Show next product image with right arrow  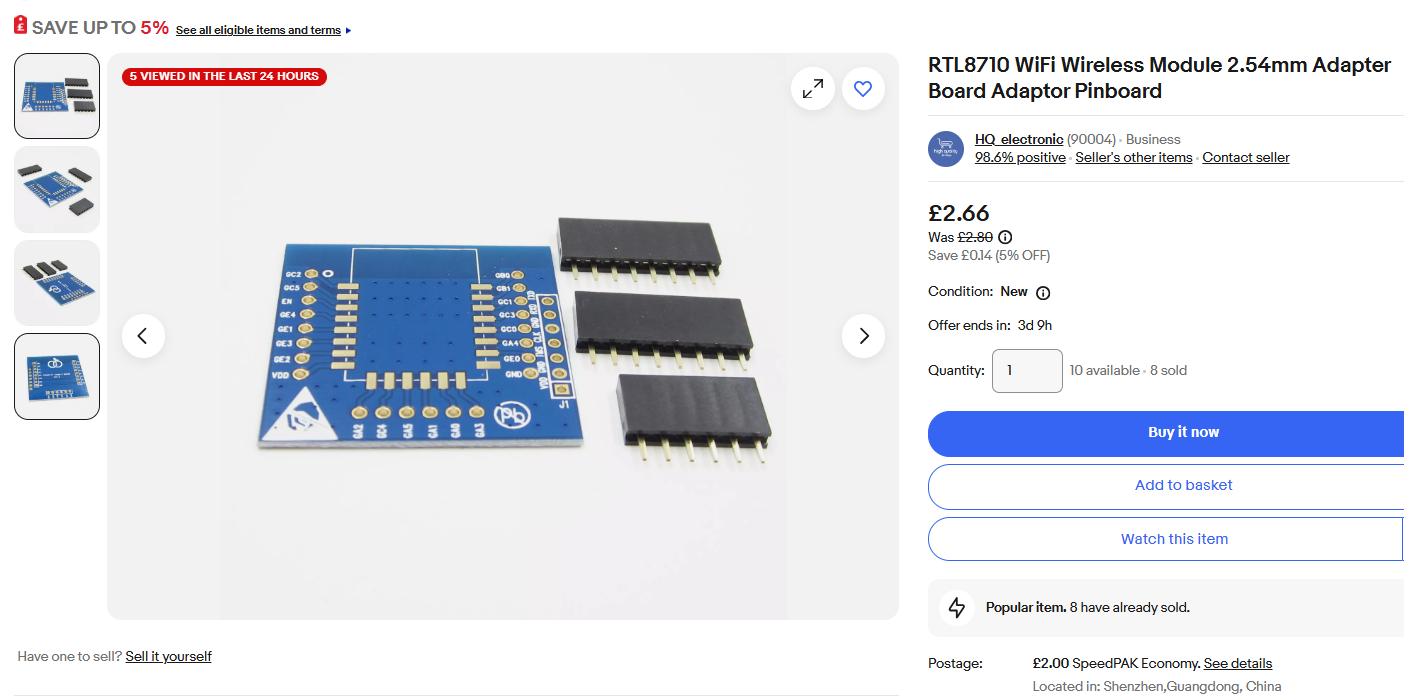point(864,336)
